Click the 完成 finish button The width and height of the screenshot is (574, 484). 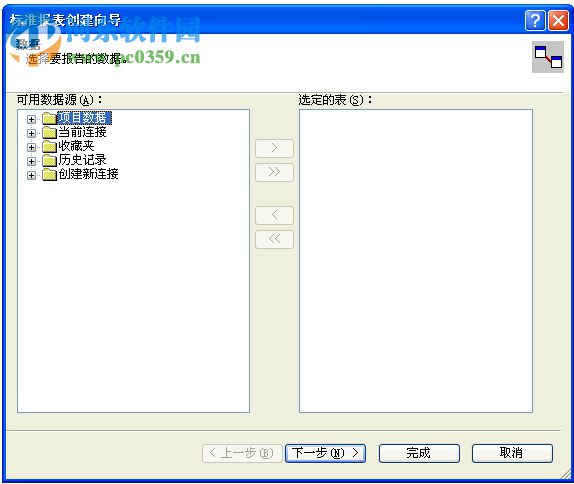[419, 453]
